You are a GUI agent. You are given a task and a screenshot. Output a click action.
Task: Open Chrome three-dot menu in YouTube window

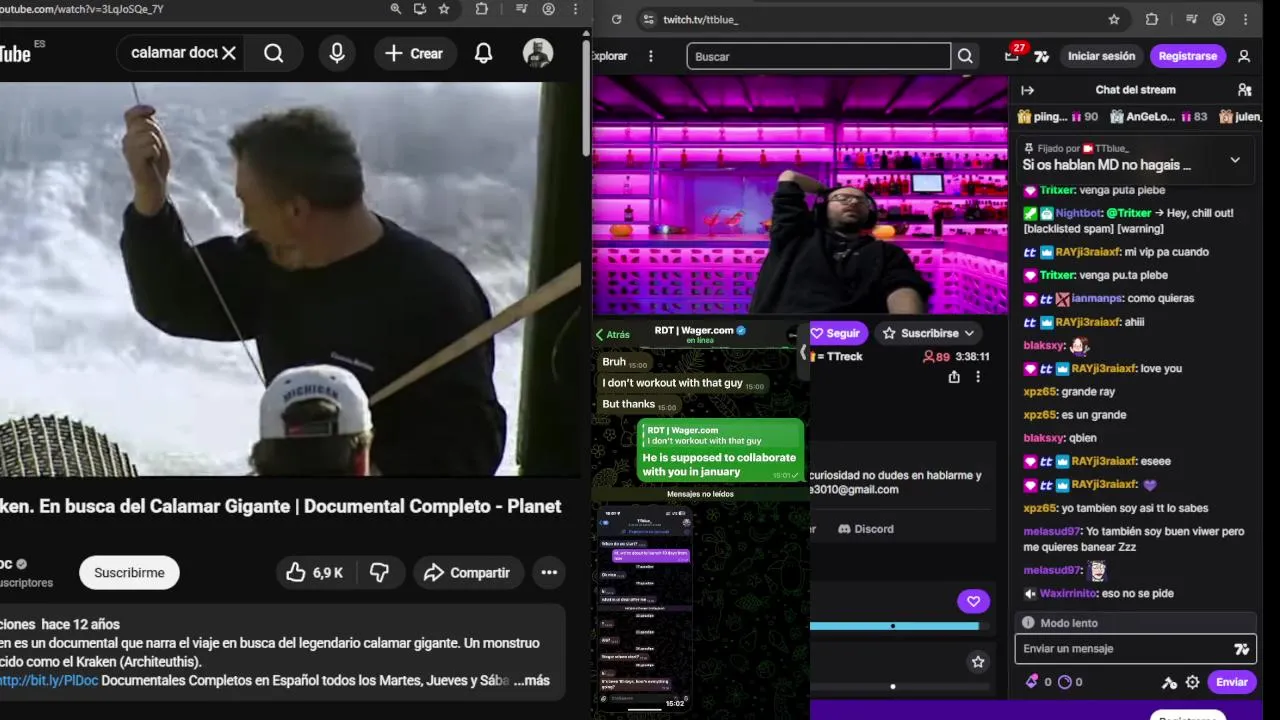click(x=575, y=9)
